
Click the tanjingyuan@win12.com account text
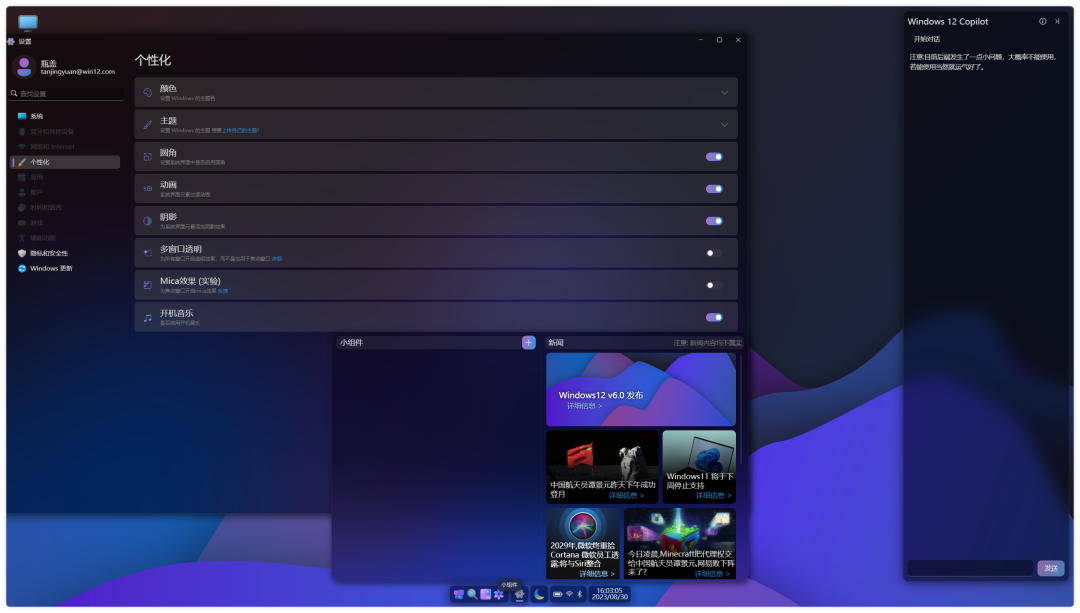(78, 72)
